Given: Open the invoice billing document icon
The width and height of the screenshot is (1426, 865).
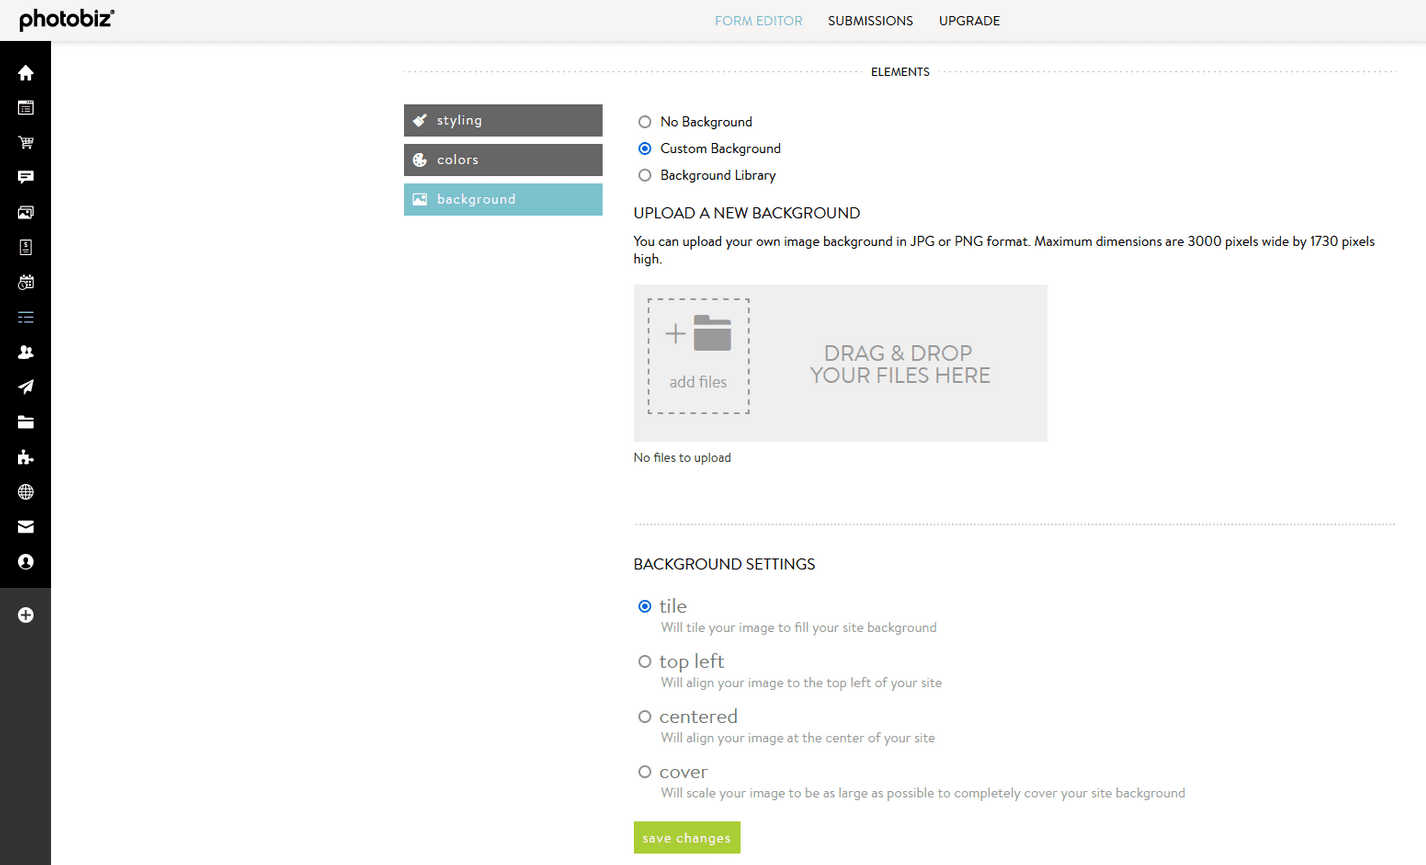Looking at the screenshot, I should 26,247.
